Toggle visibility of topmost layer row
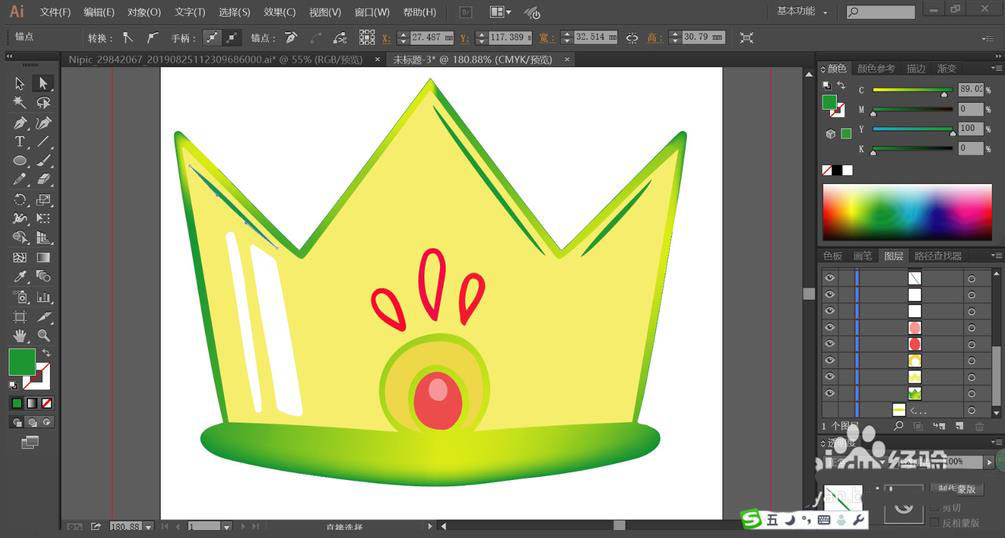The height and width of the screenshot is (538, 1005). tap(830, 278)
